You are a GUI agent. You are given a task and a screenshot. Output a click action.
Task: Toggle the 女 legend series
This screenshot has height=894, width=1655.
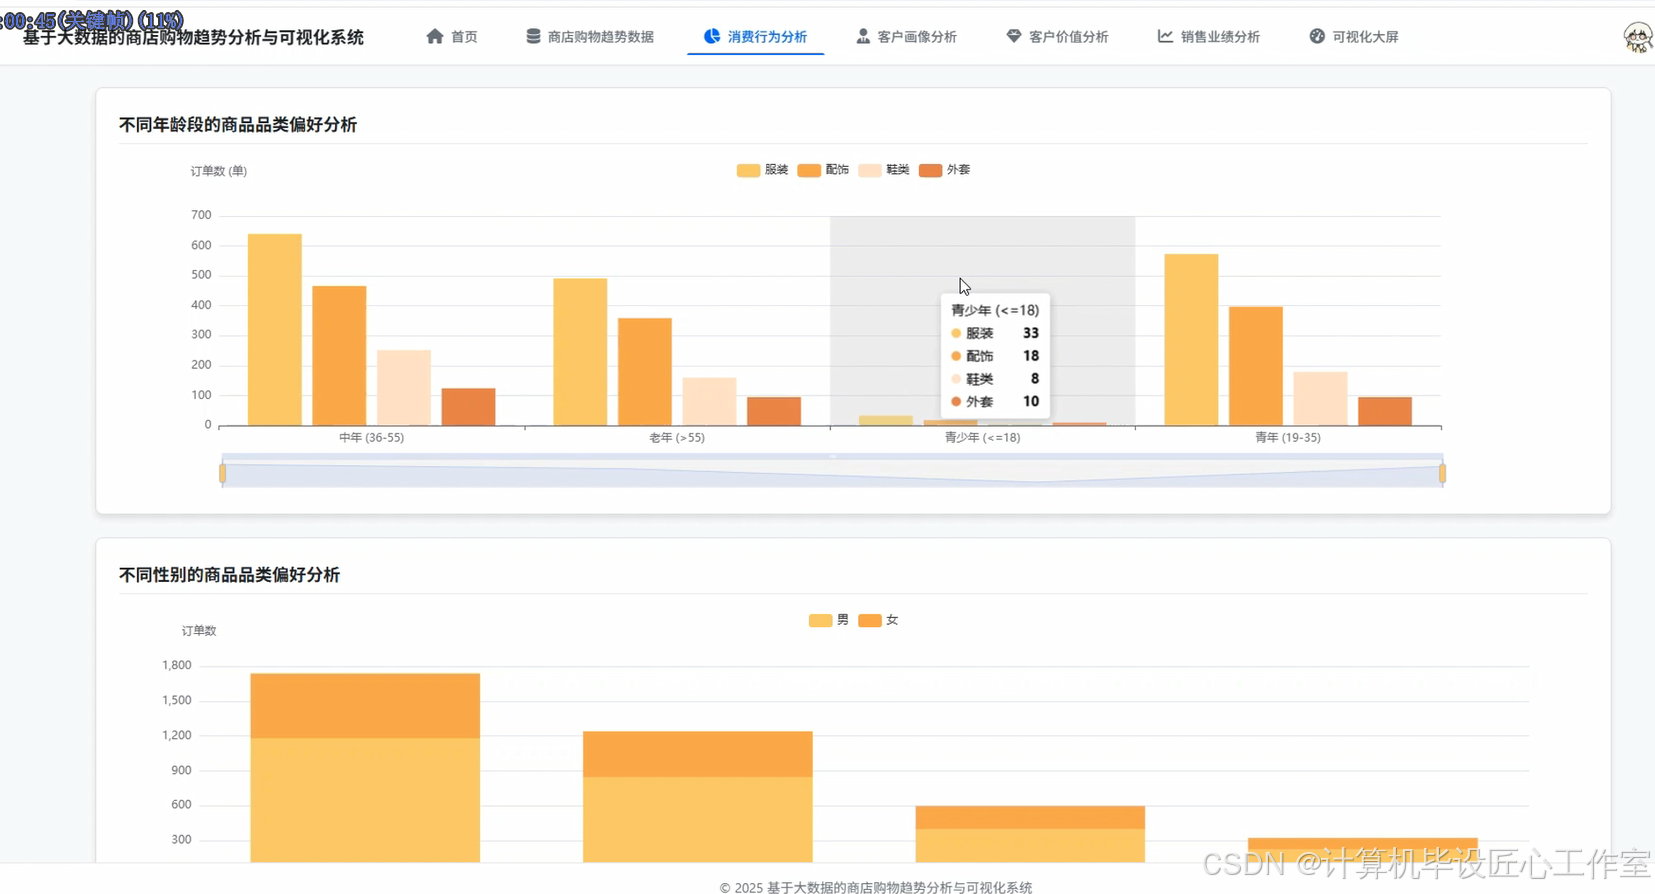pos(878,620)
